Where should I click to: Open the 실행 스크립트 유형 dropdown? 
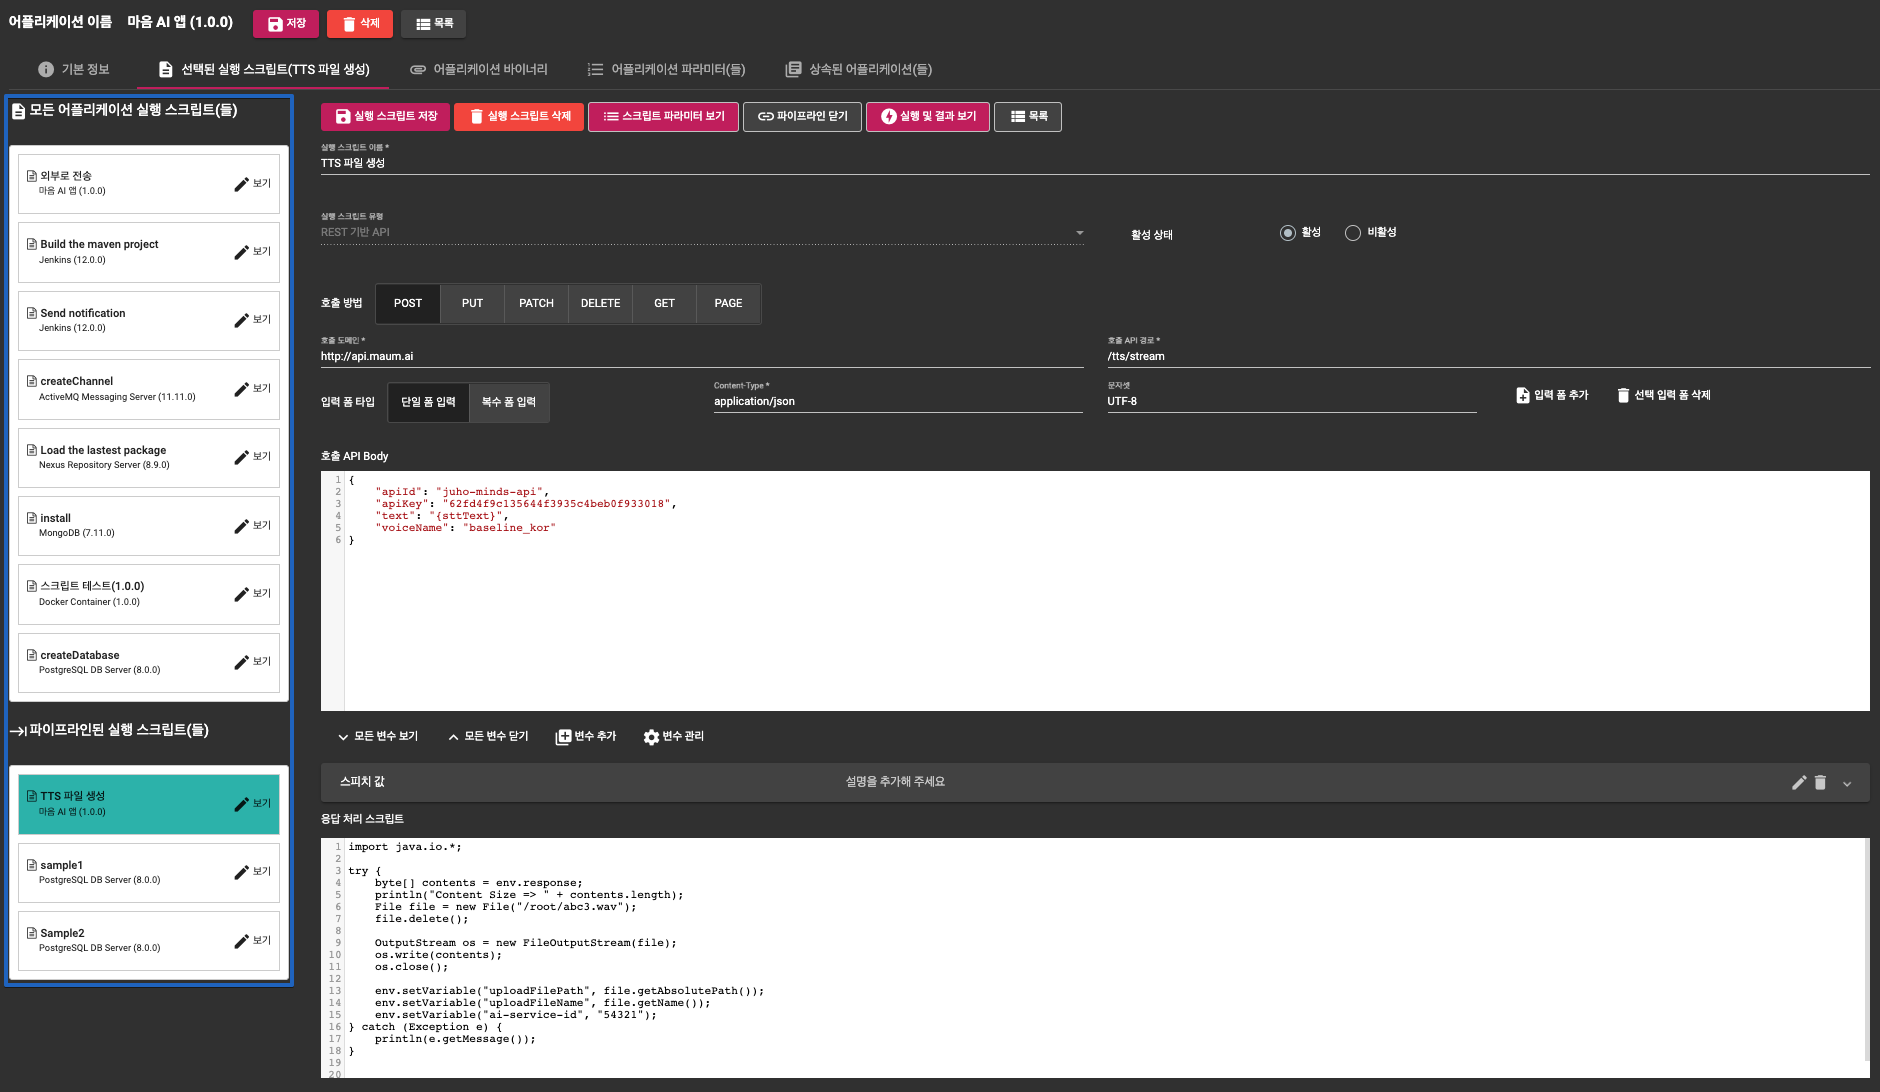tap(702, 232)
